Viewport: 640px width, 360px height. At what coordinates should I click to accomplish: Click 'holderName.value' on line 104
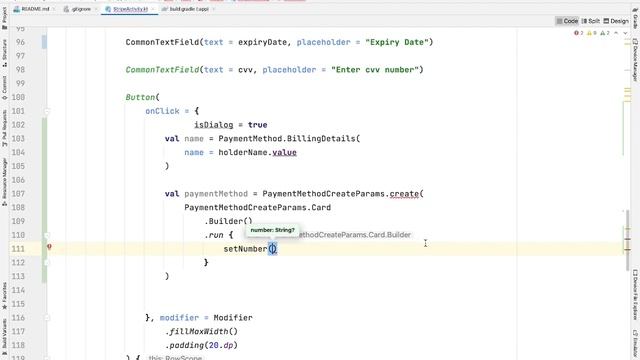tap(258, 152)
